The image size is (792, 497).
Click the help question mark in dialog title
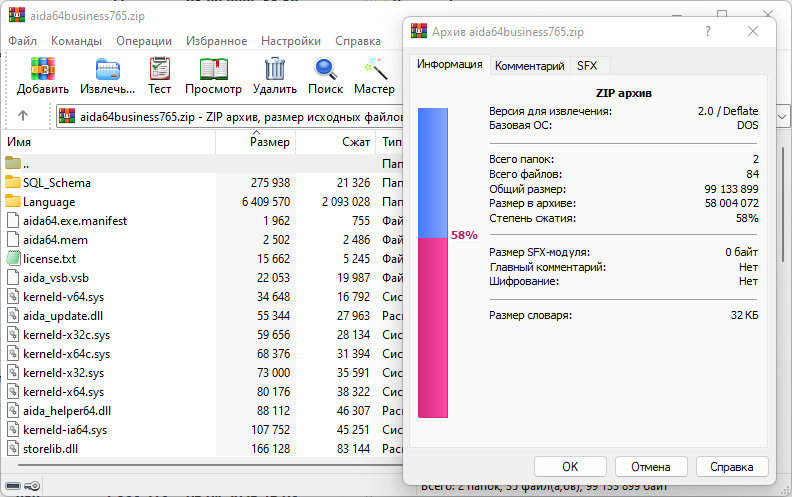click(708, 31)
